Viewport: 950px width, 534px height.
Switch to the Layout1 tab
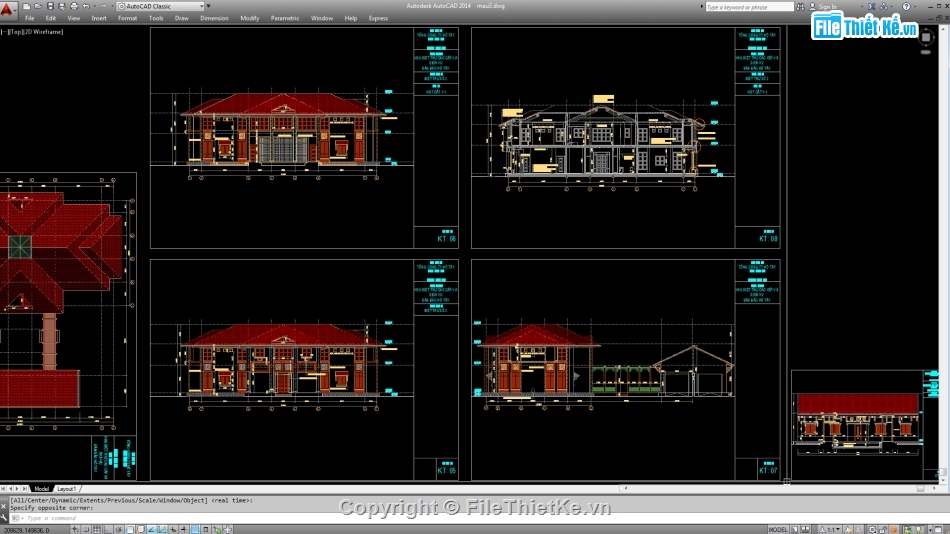pos(66,489)
